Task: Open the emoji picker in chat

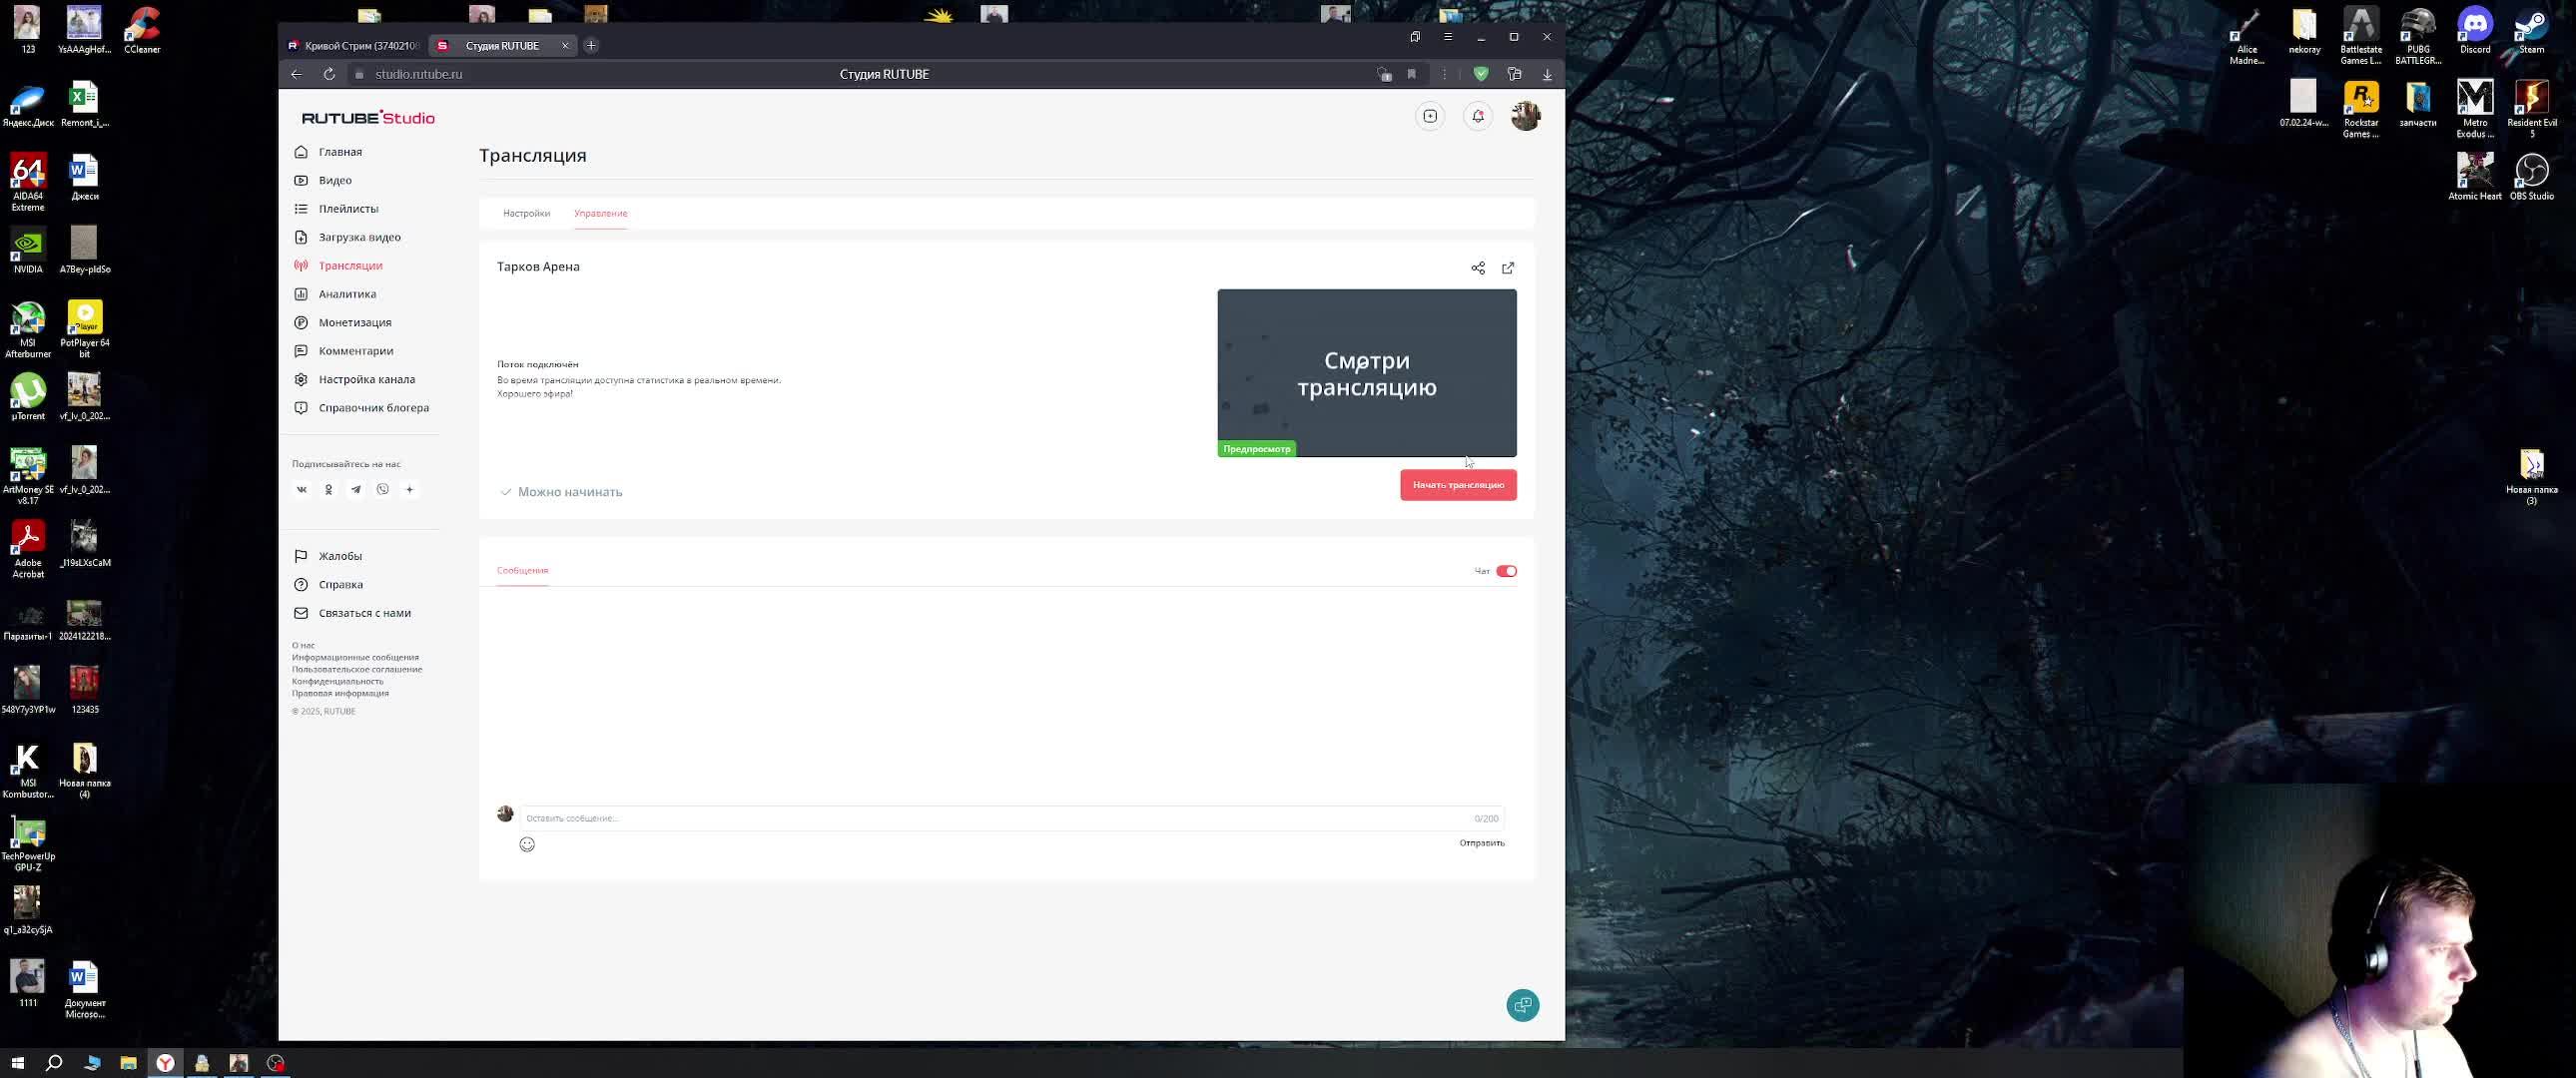Action: coord(527,844)
